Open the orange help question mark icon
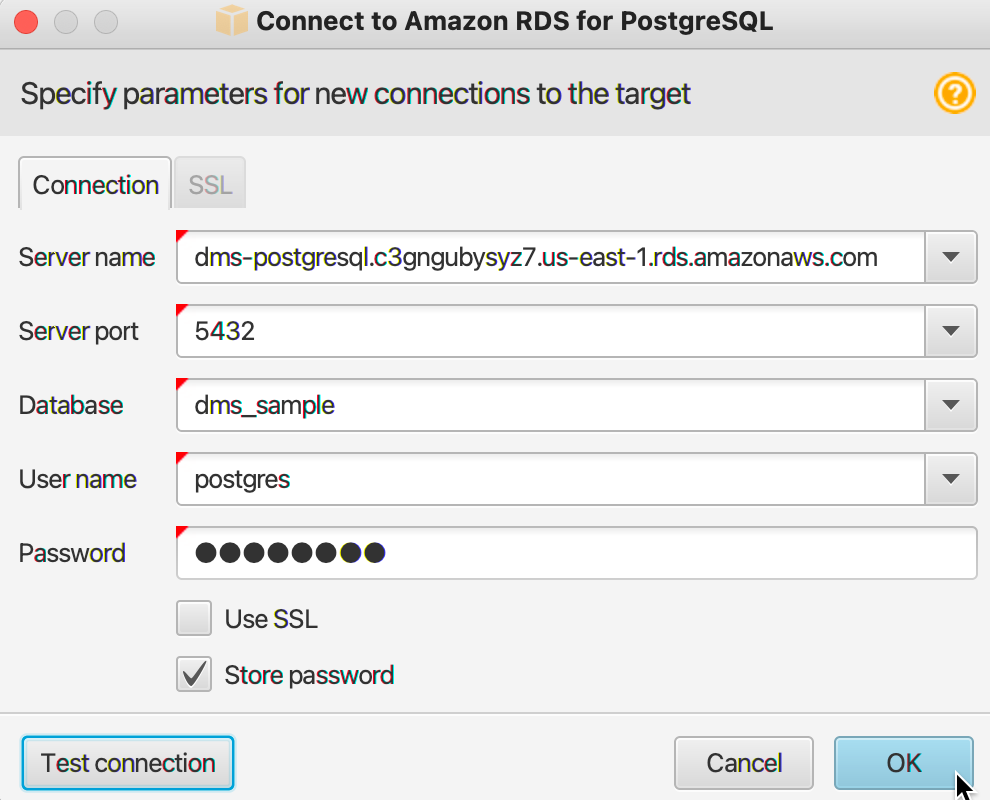The width and height of the screenshot is (990, 800). pos(955,93)
